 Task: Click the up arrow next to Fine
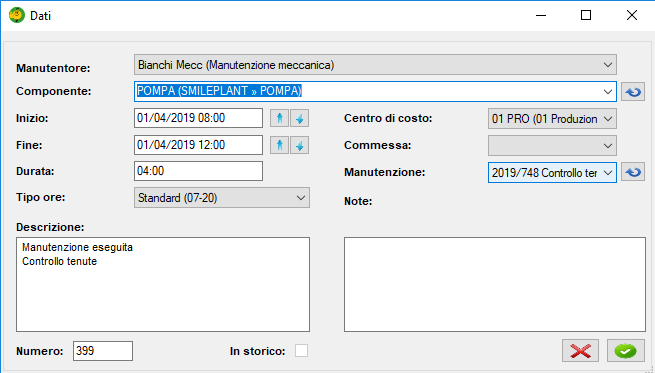[x=279, y=145]
